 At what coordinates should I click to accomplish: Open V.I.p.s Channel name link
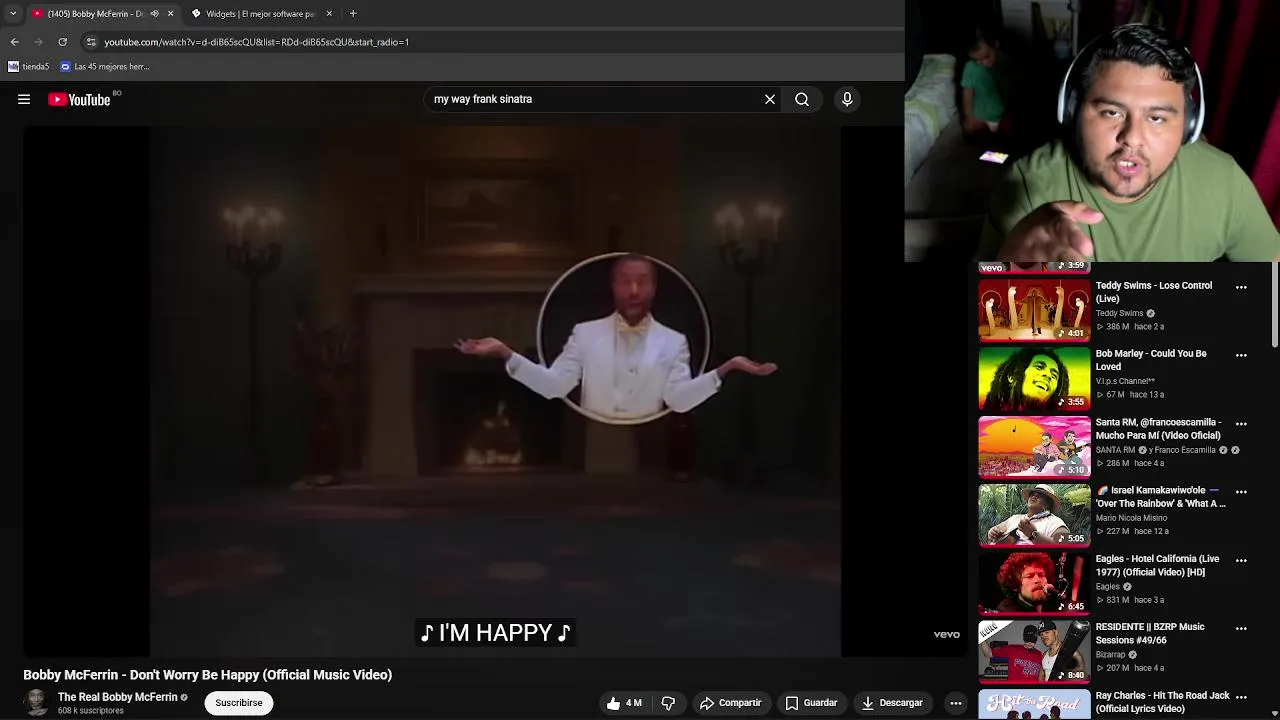click(1125, 381)
